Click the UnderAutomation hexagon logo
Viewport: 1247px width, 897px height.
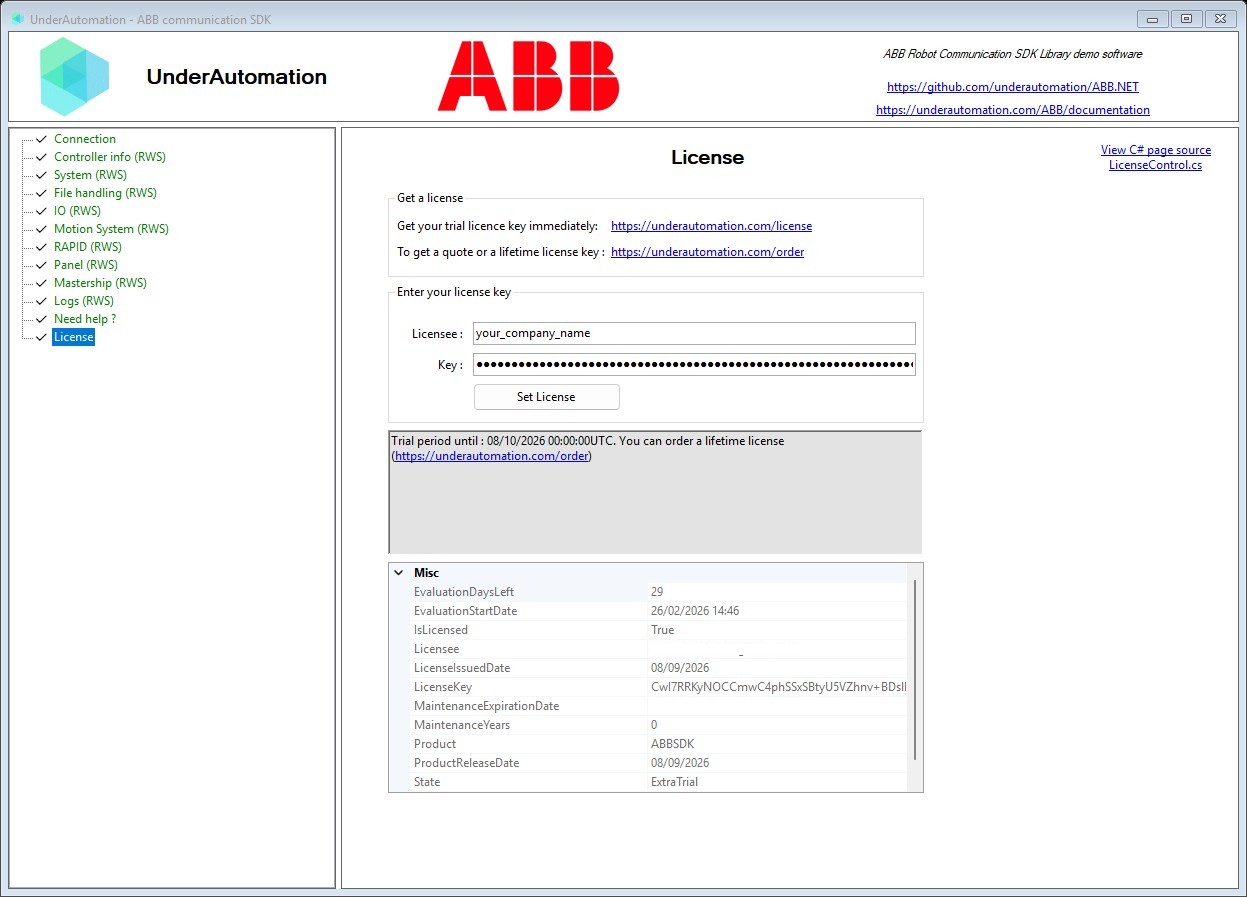[74, 77]
